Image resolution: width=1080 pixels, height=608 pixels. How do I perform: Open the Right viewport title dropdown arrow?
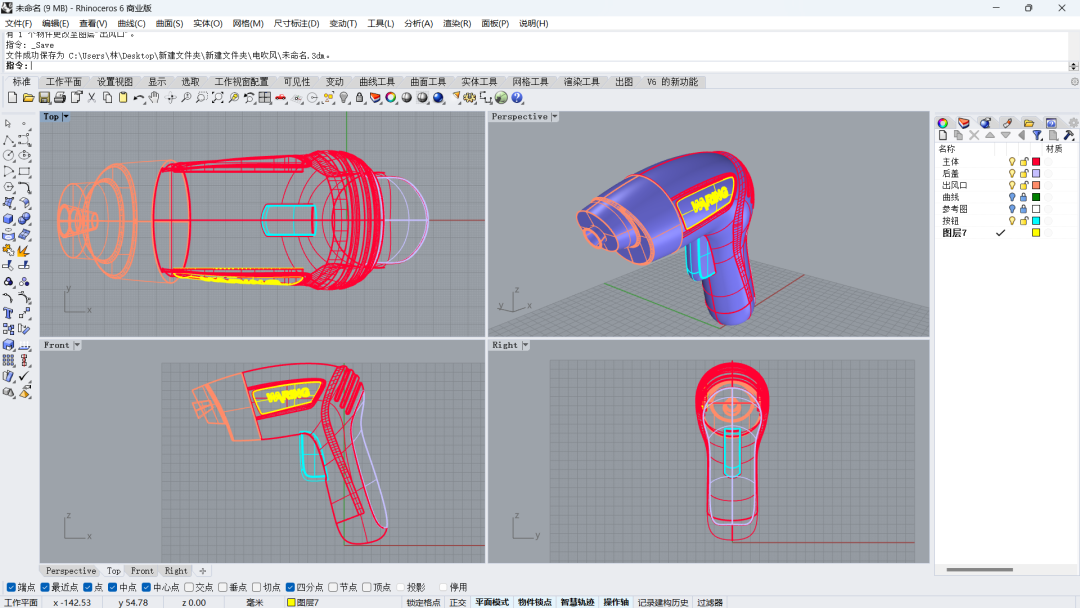point(526,345)
